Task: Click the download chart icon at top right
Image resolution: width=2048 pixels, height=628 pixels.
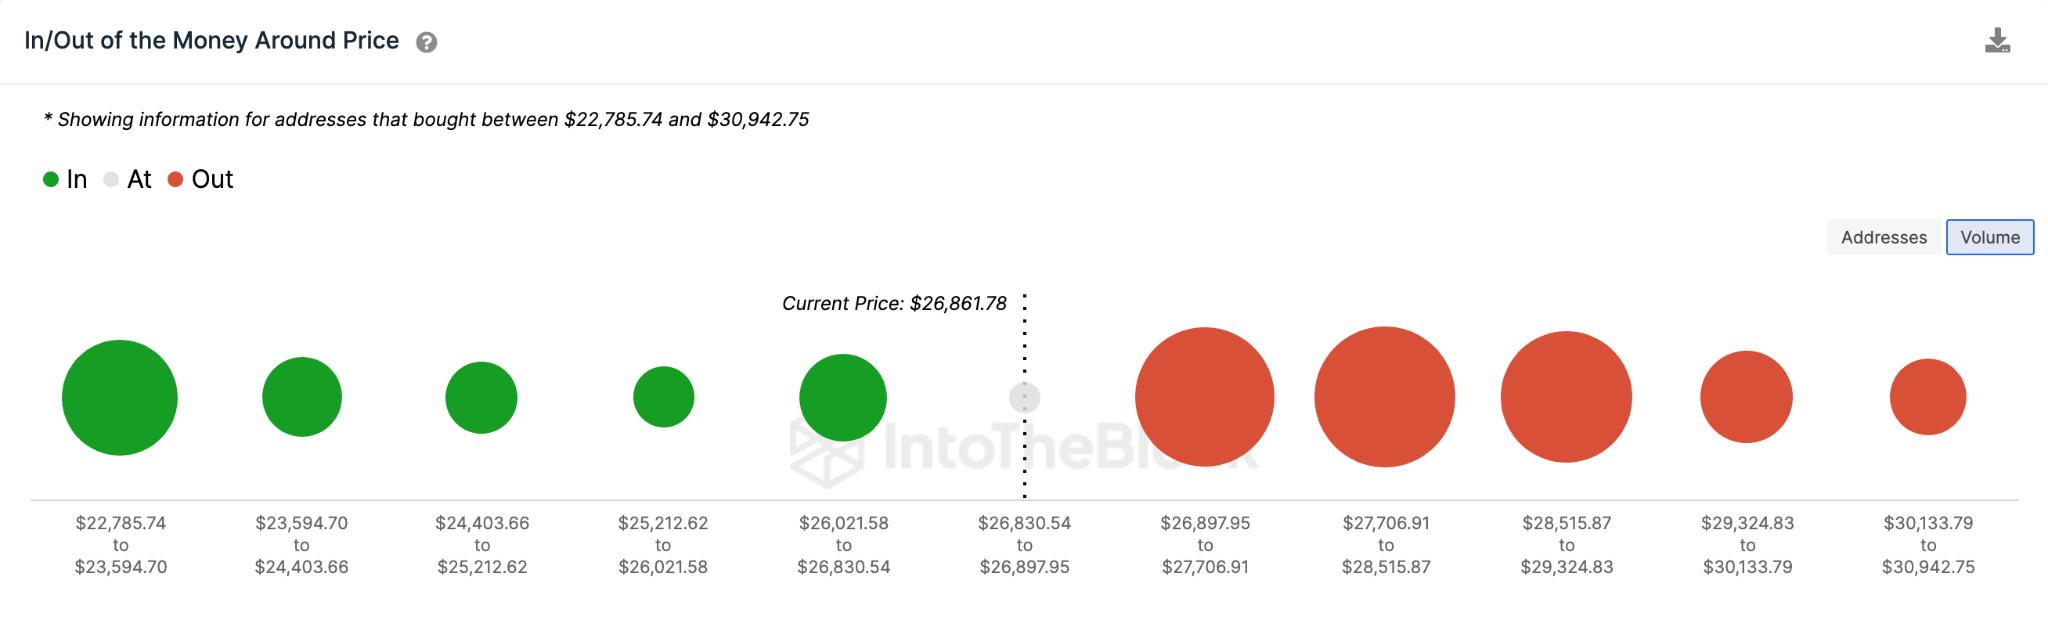Action: [x=1999, y=40]
